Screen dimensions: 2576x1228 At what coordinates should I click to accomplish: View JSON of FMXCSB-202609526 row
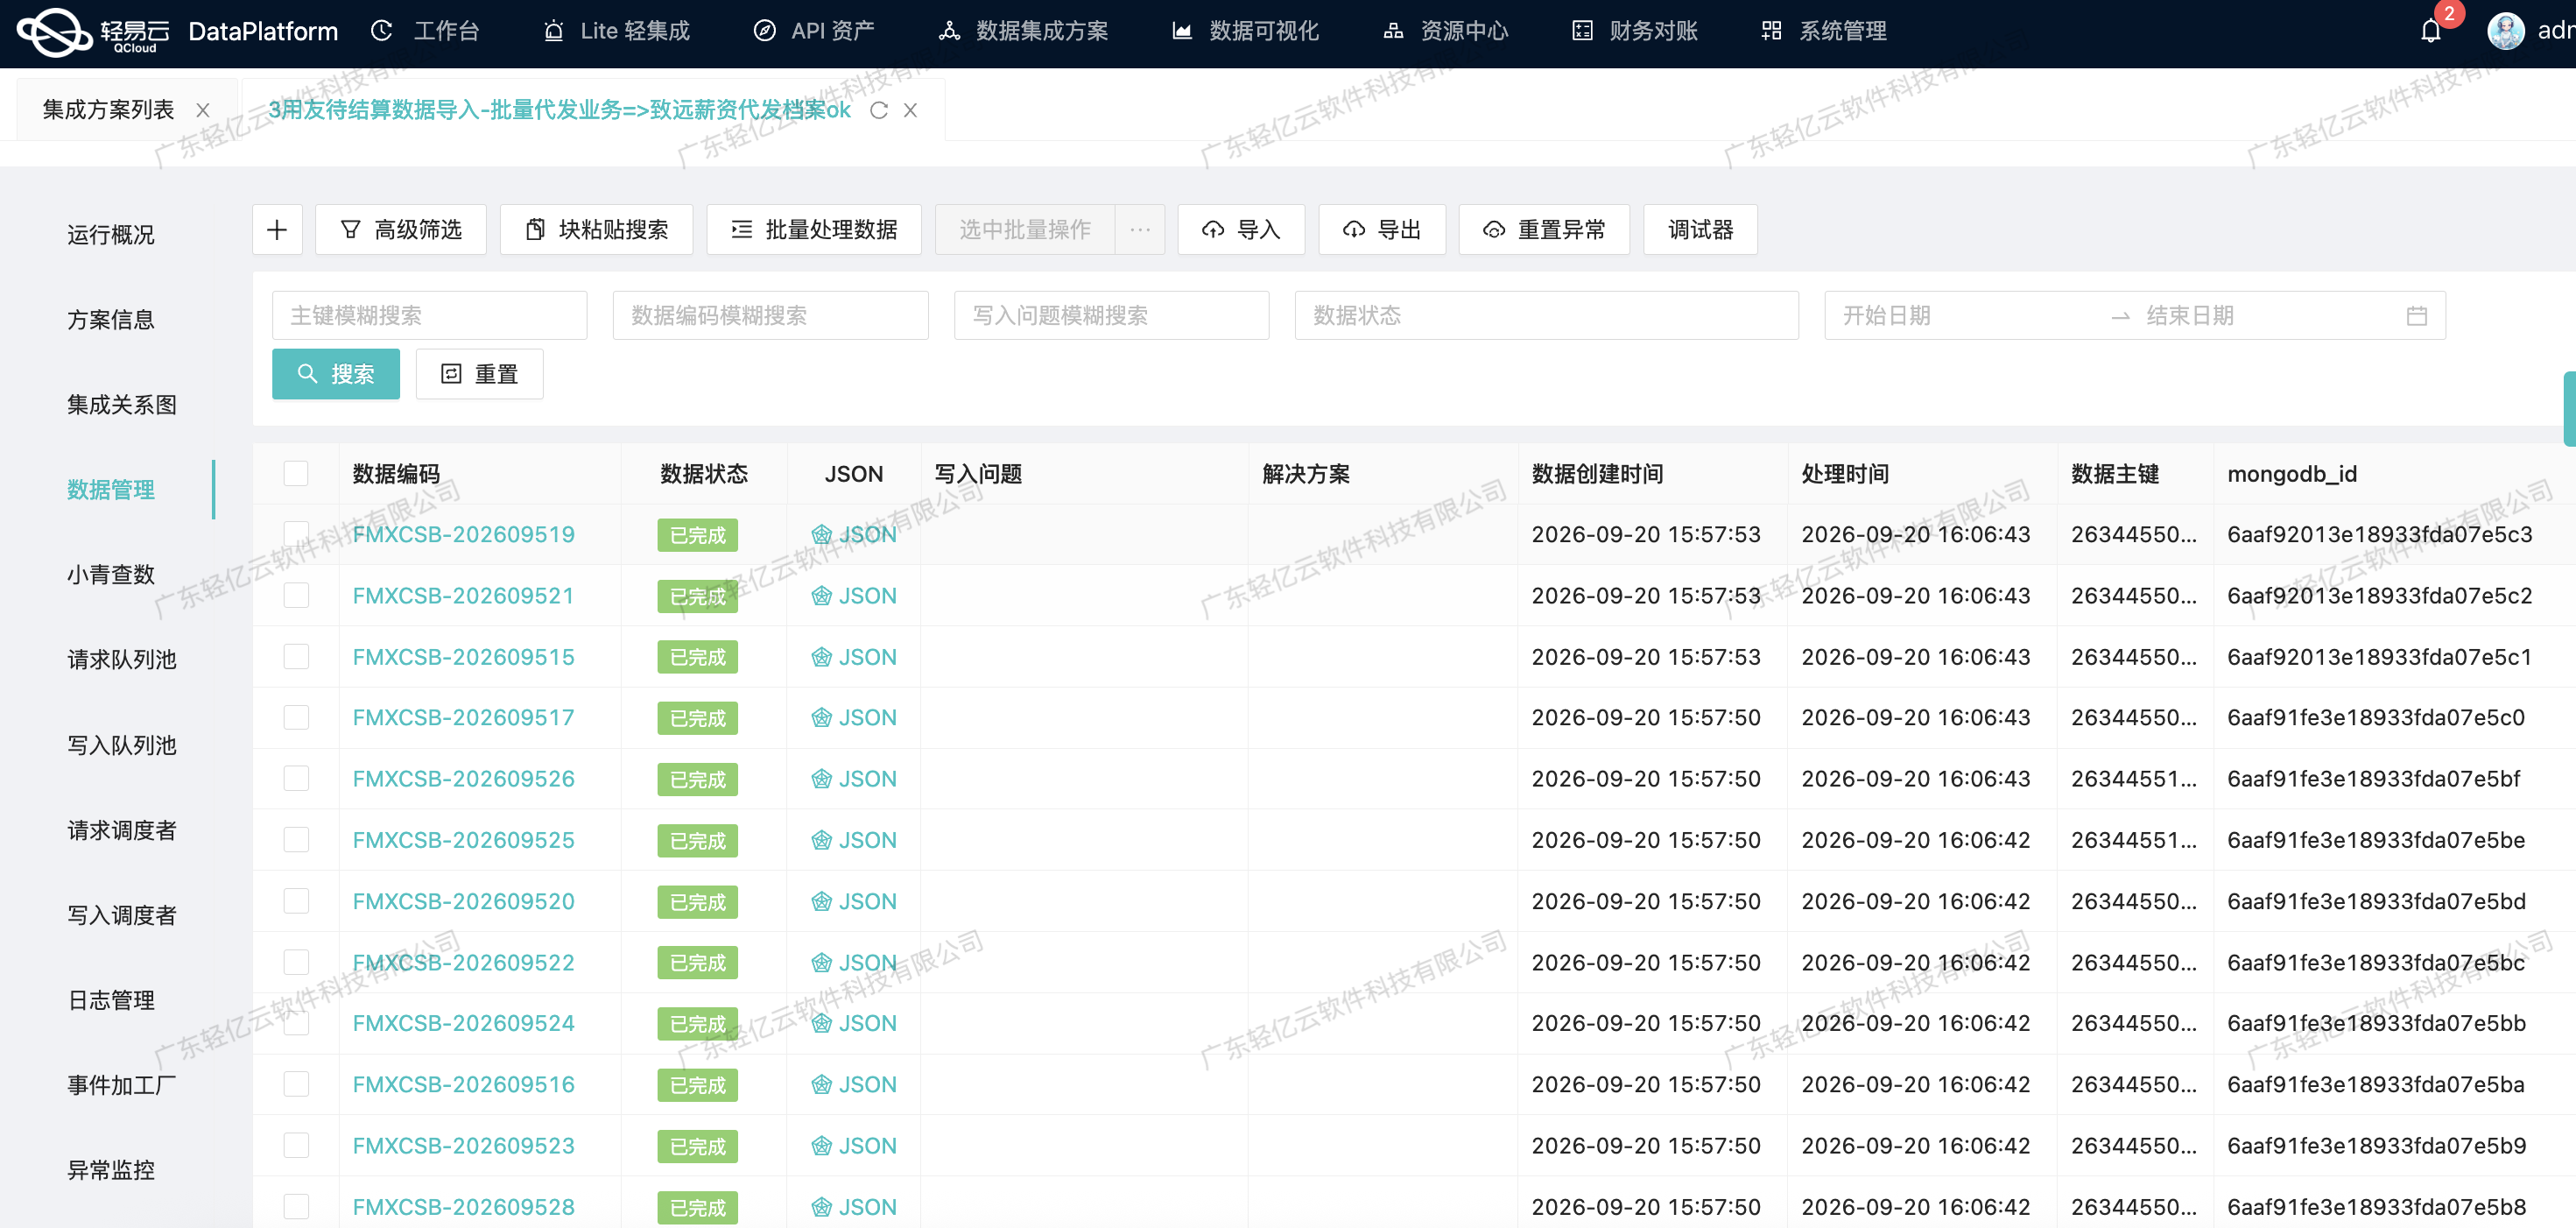[x=854, y=779]
